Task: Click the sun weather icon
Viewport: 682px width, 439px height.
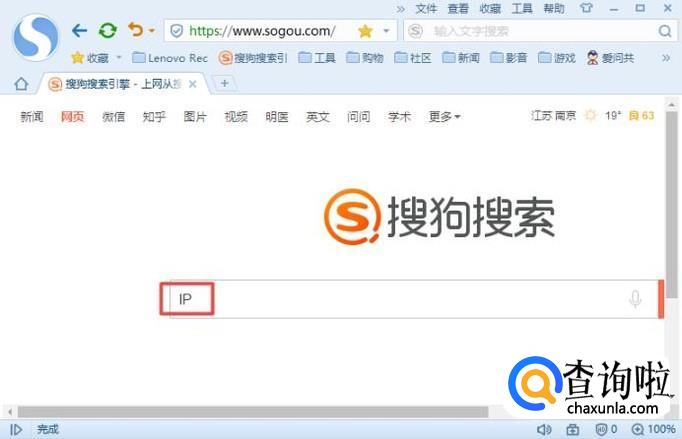Action: click(x=590, y=115)
